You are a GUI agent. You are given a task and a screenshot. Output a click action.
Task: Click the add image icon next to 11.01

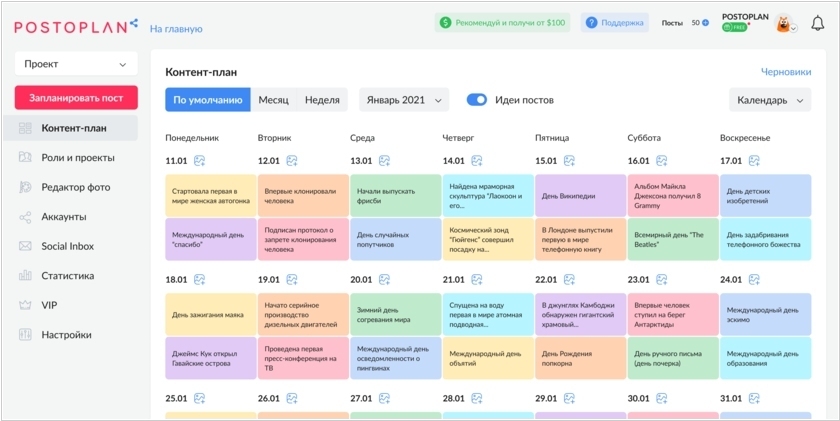(200, 161)
